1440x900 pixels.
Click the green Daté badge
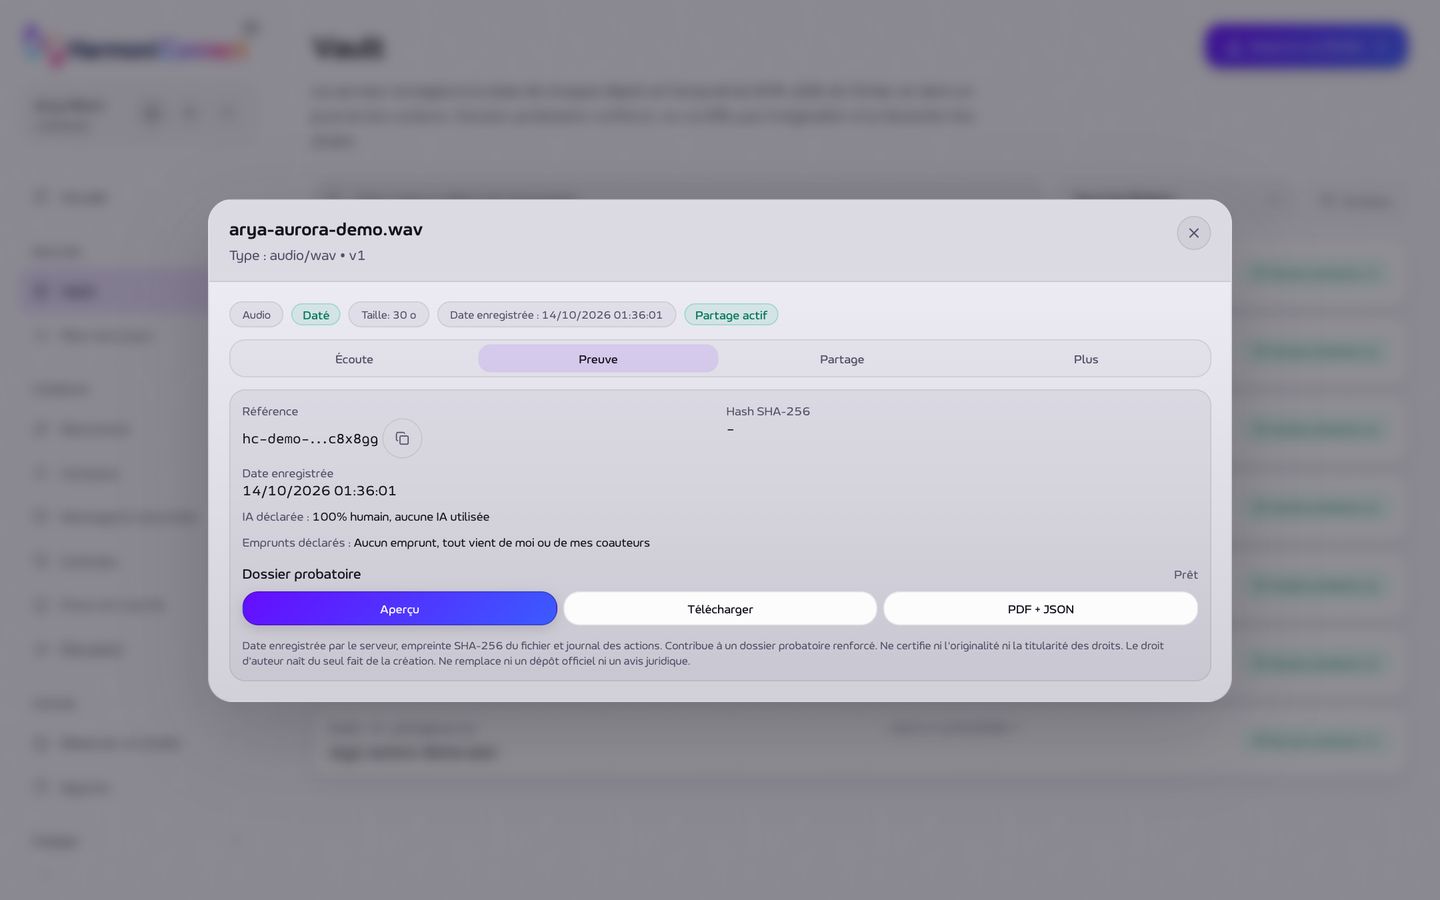point(316,315)
